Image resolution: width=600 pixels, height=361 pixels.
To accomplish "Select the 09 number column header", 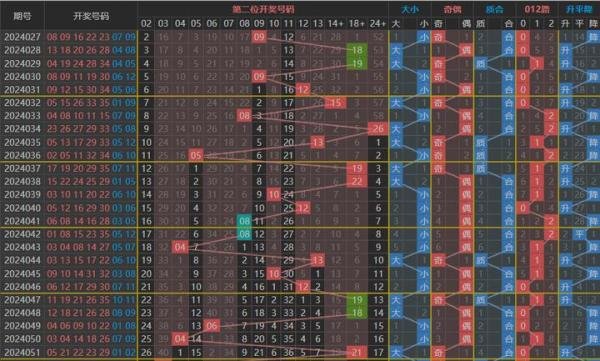I will pyautogui.click(x=259, y=24).
